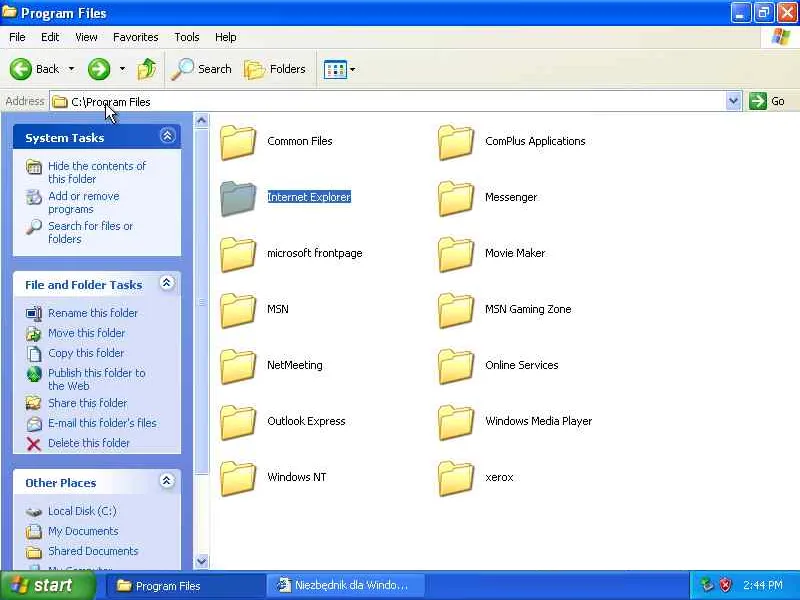Select the xerox folder icon
The width and height of the screenshot is (800, 600).
click(x=456, y=479)
